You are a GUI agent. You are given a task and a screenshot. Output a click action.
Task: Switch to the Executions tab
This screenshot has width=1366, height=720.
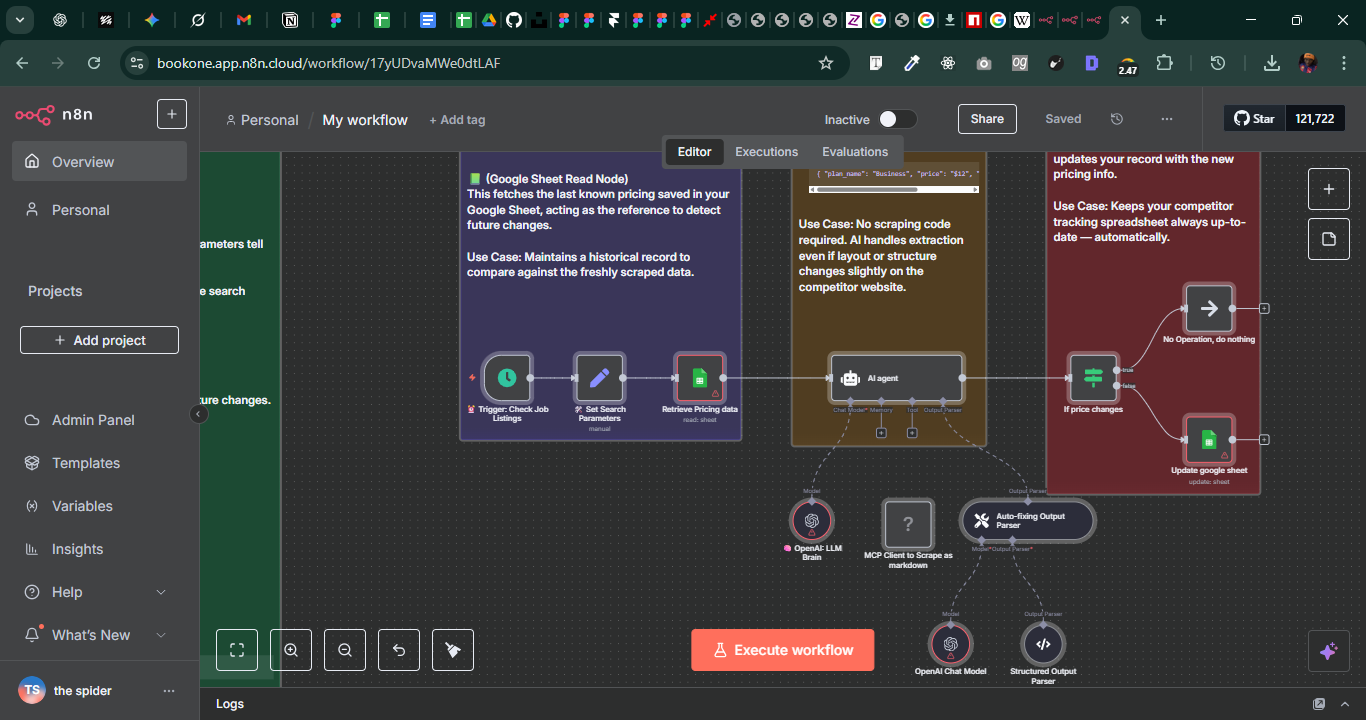[x=767, y=152]
